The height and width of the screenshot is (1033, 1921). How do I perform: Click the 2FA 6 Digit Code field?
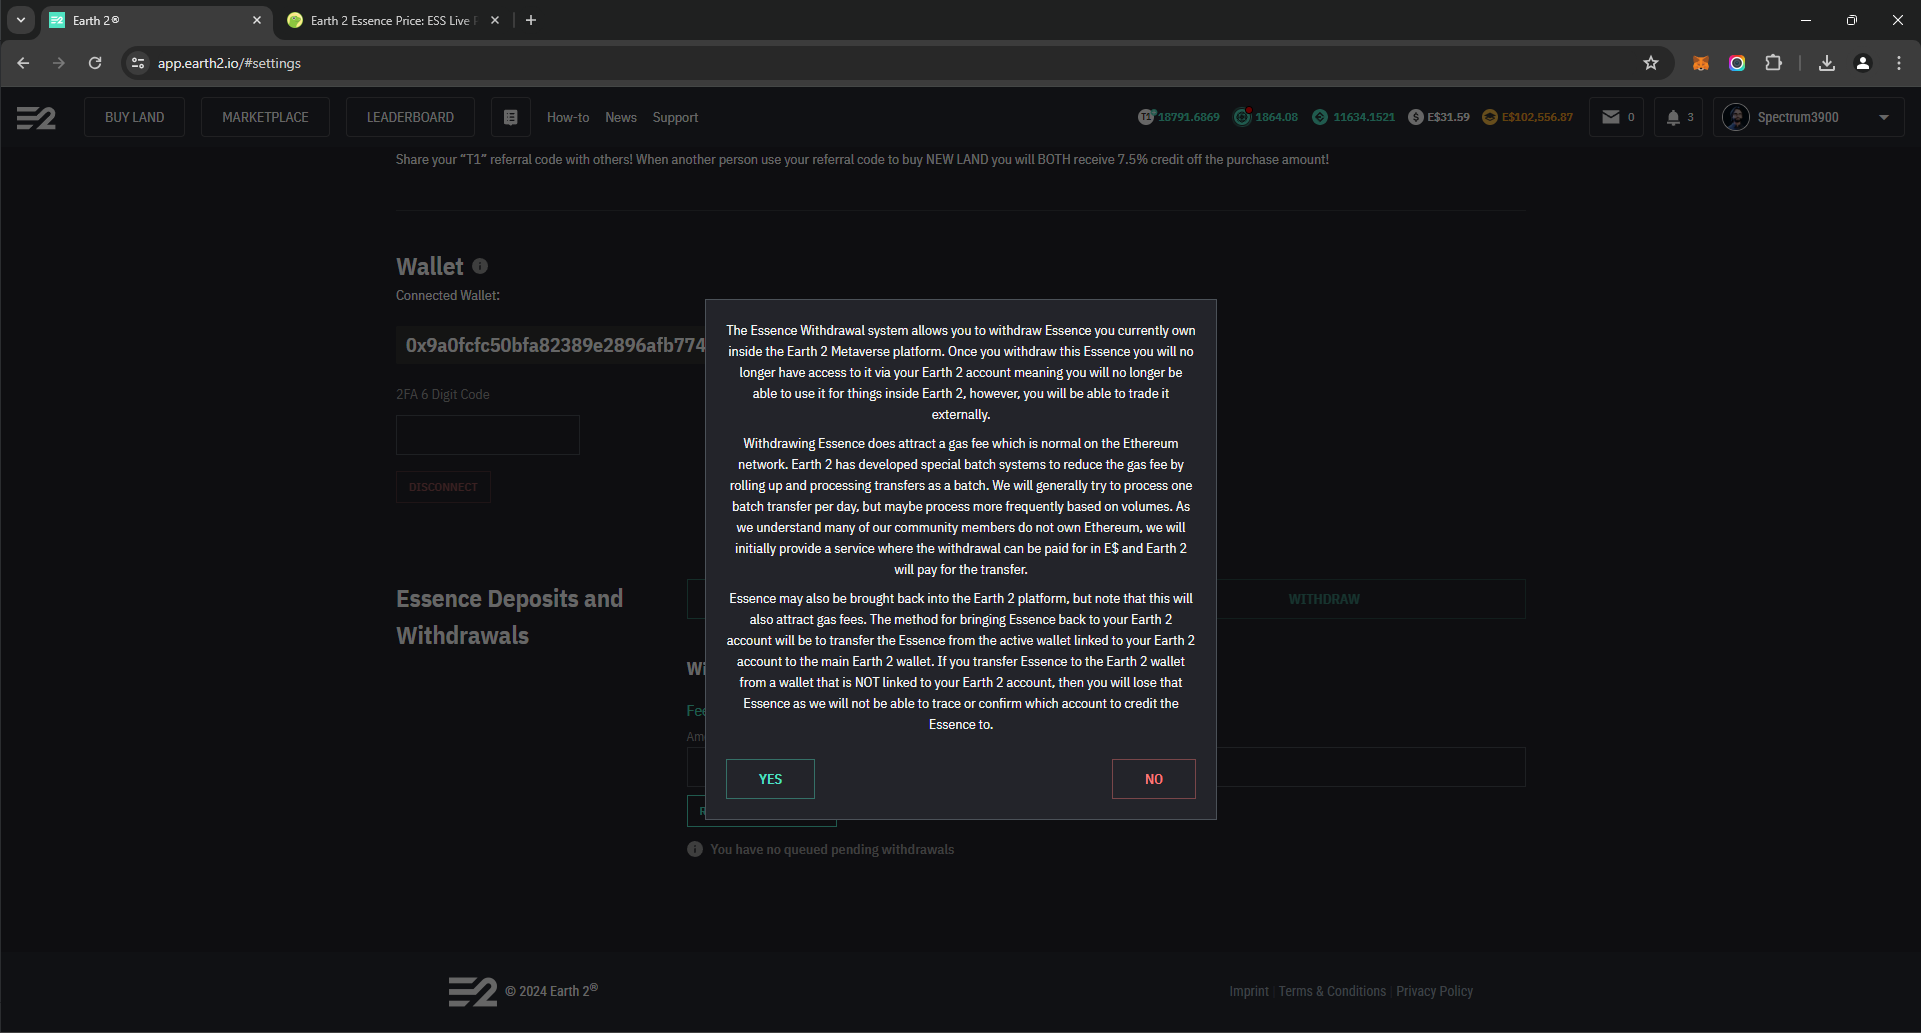point(488,435)
